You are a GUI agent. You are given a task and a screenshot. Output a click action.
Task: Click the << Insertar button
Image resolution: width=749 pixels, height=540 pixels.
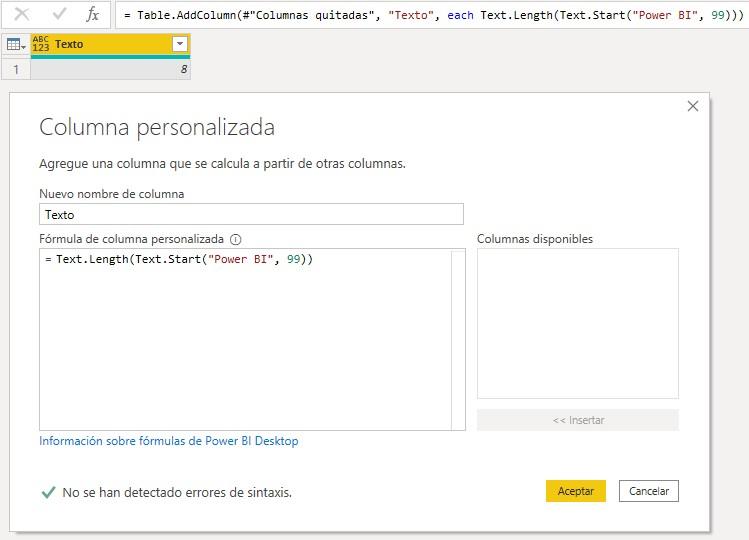pyautogui.click(x=578, y=420)
